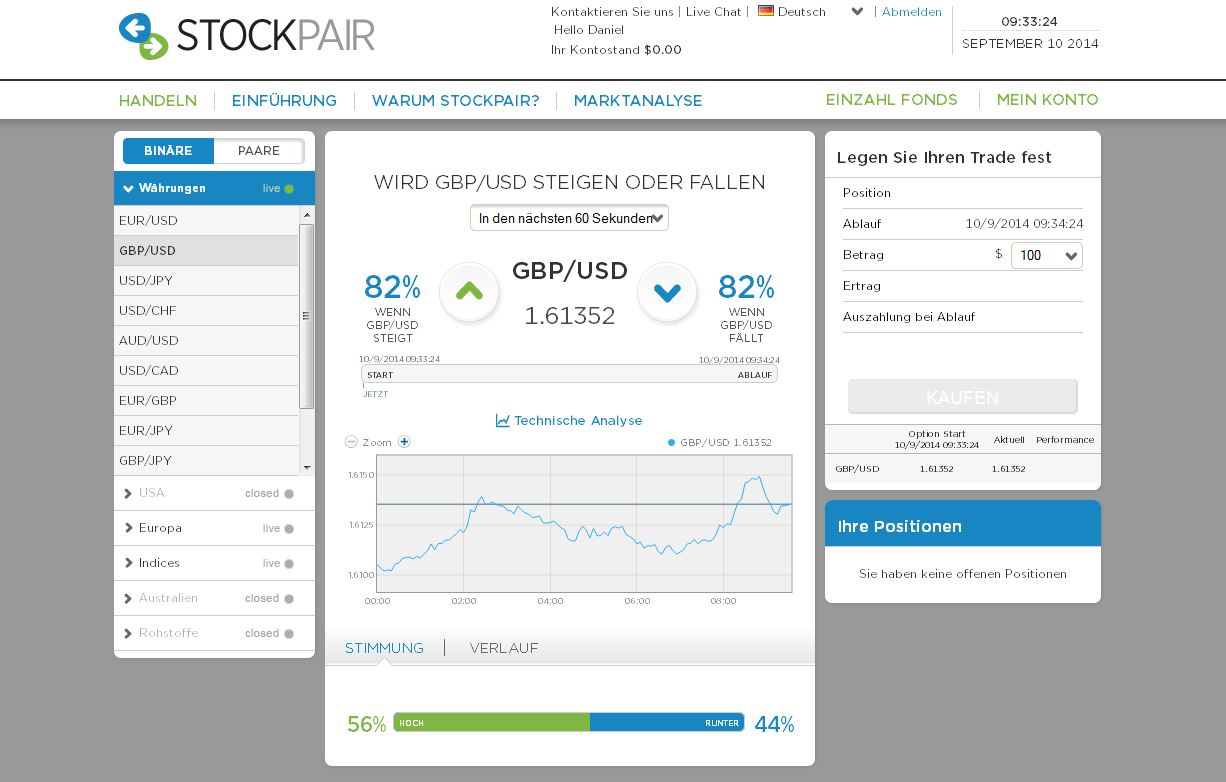Click the Start–Ablauf time progress bar
1226x782 pixels.
(569, 374)
